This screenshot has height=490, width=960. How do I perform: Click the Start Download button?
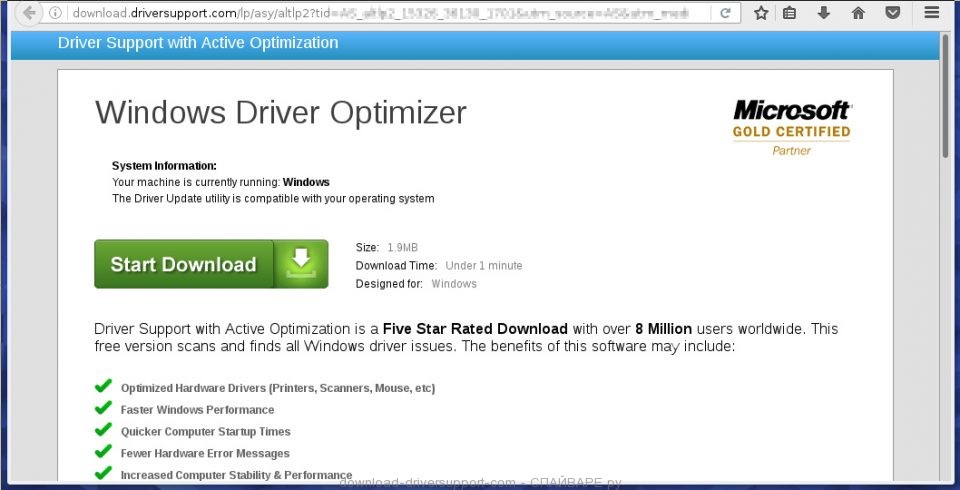(x=183, y=264)
